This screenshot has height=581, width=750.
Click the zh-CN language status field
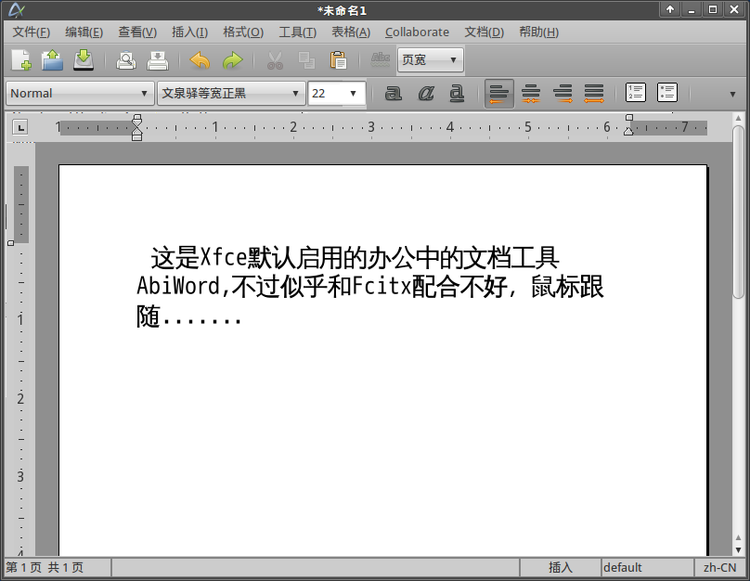point(720,568)
